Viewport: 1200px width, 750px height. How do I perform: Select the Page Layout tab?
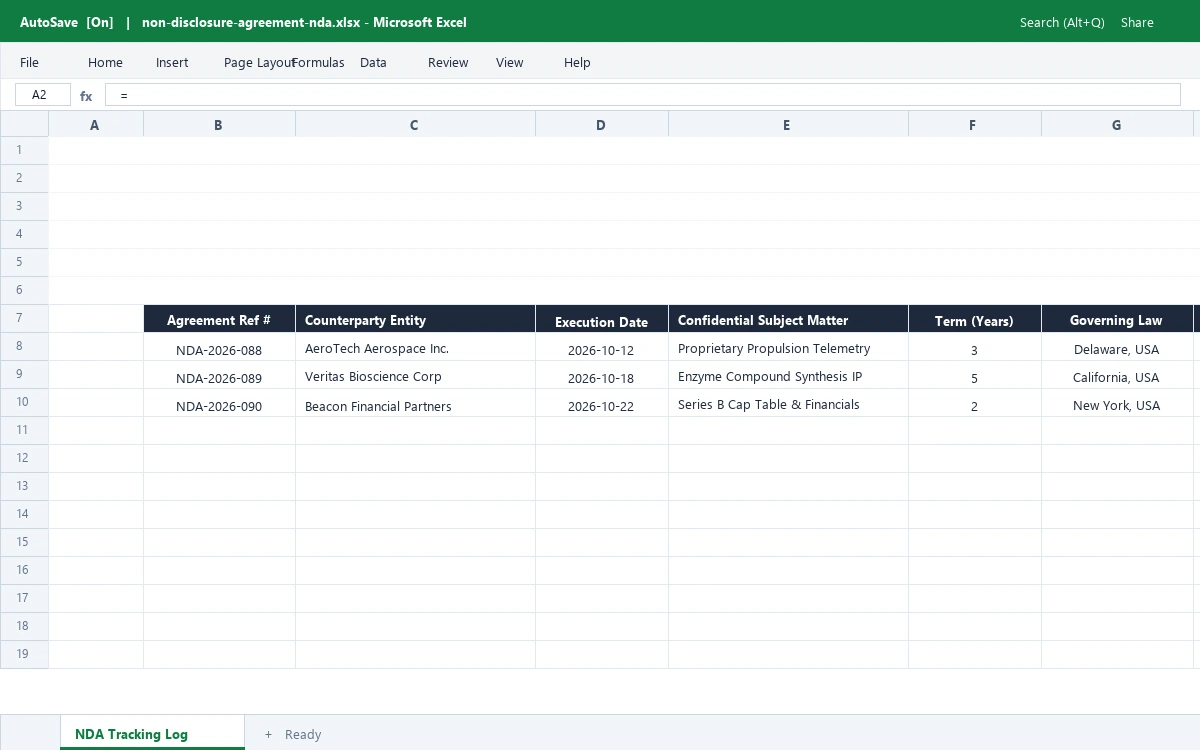[x=259, y=62]
